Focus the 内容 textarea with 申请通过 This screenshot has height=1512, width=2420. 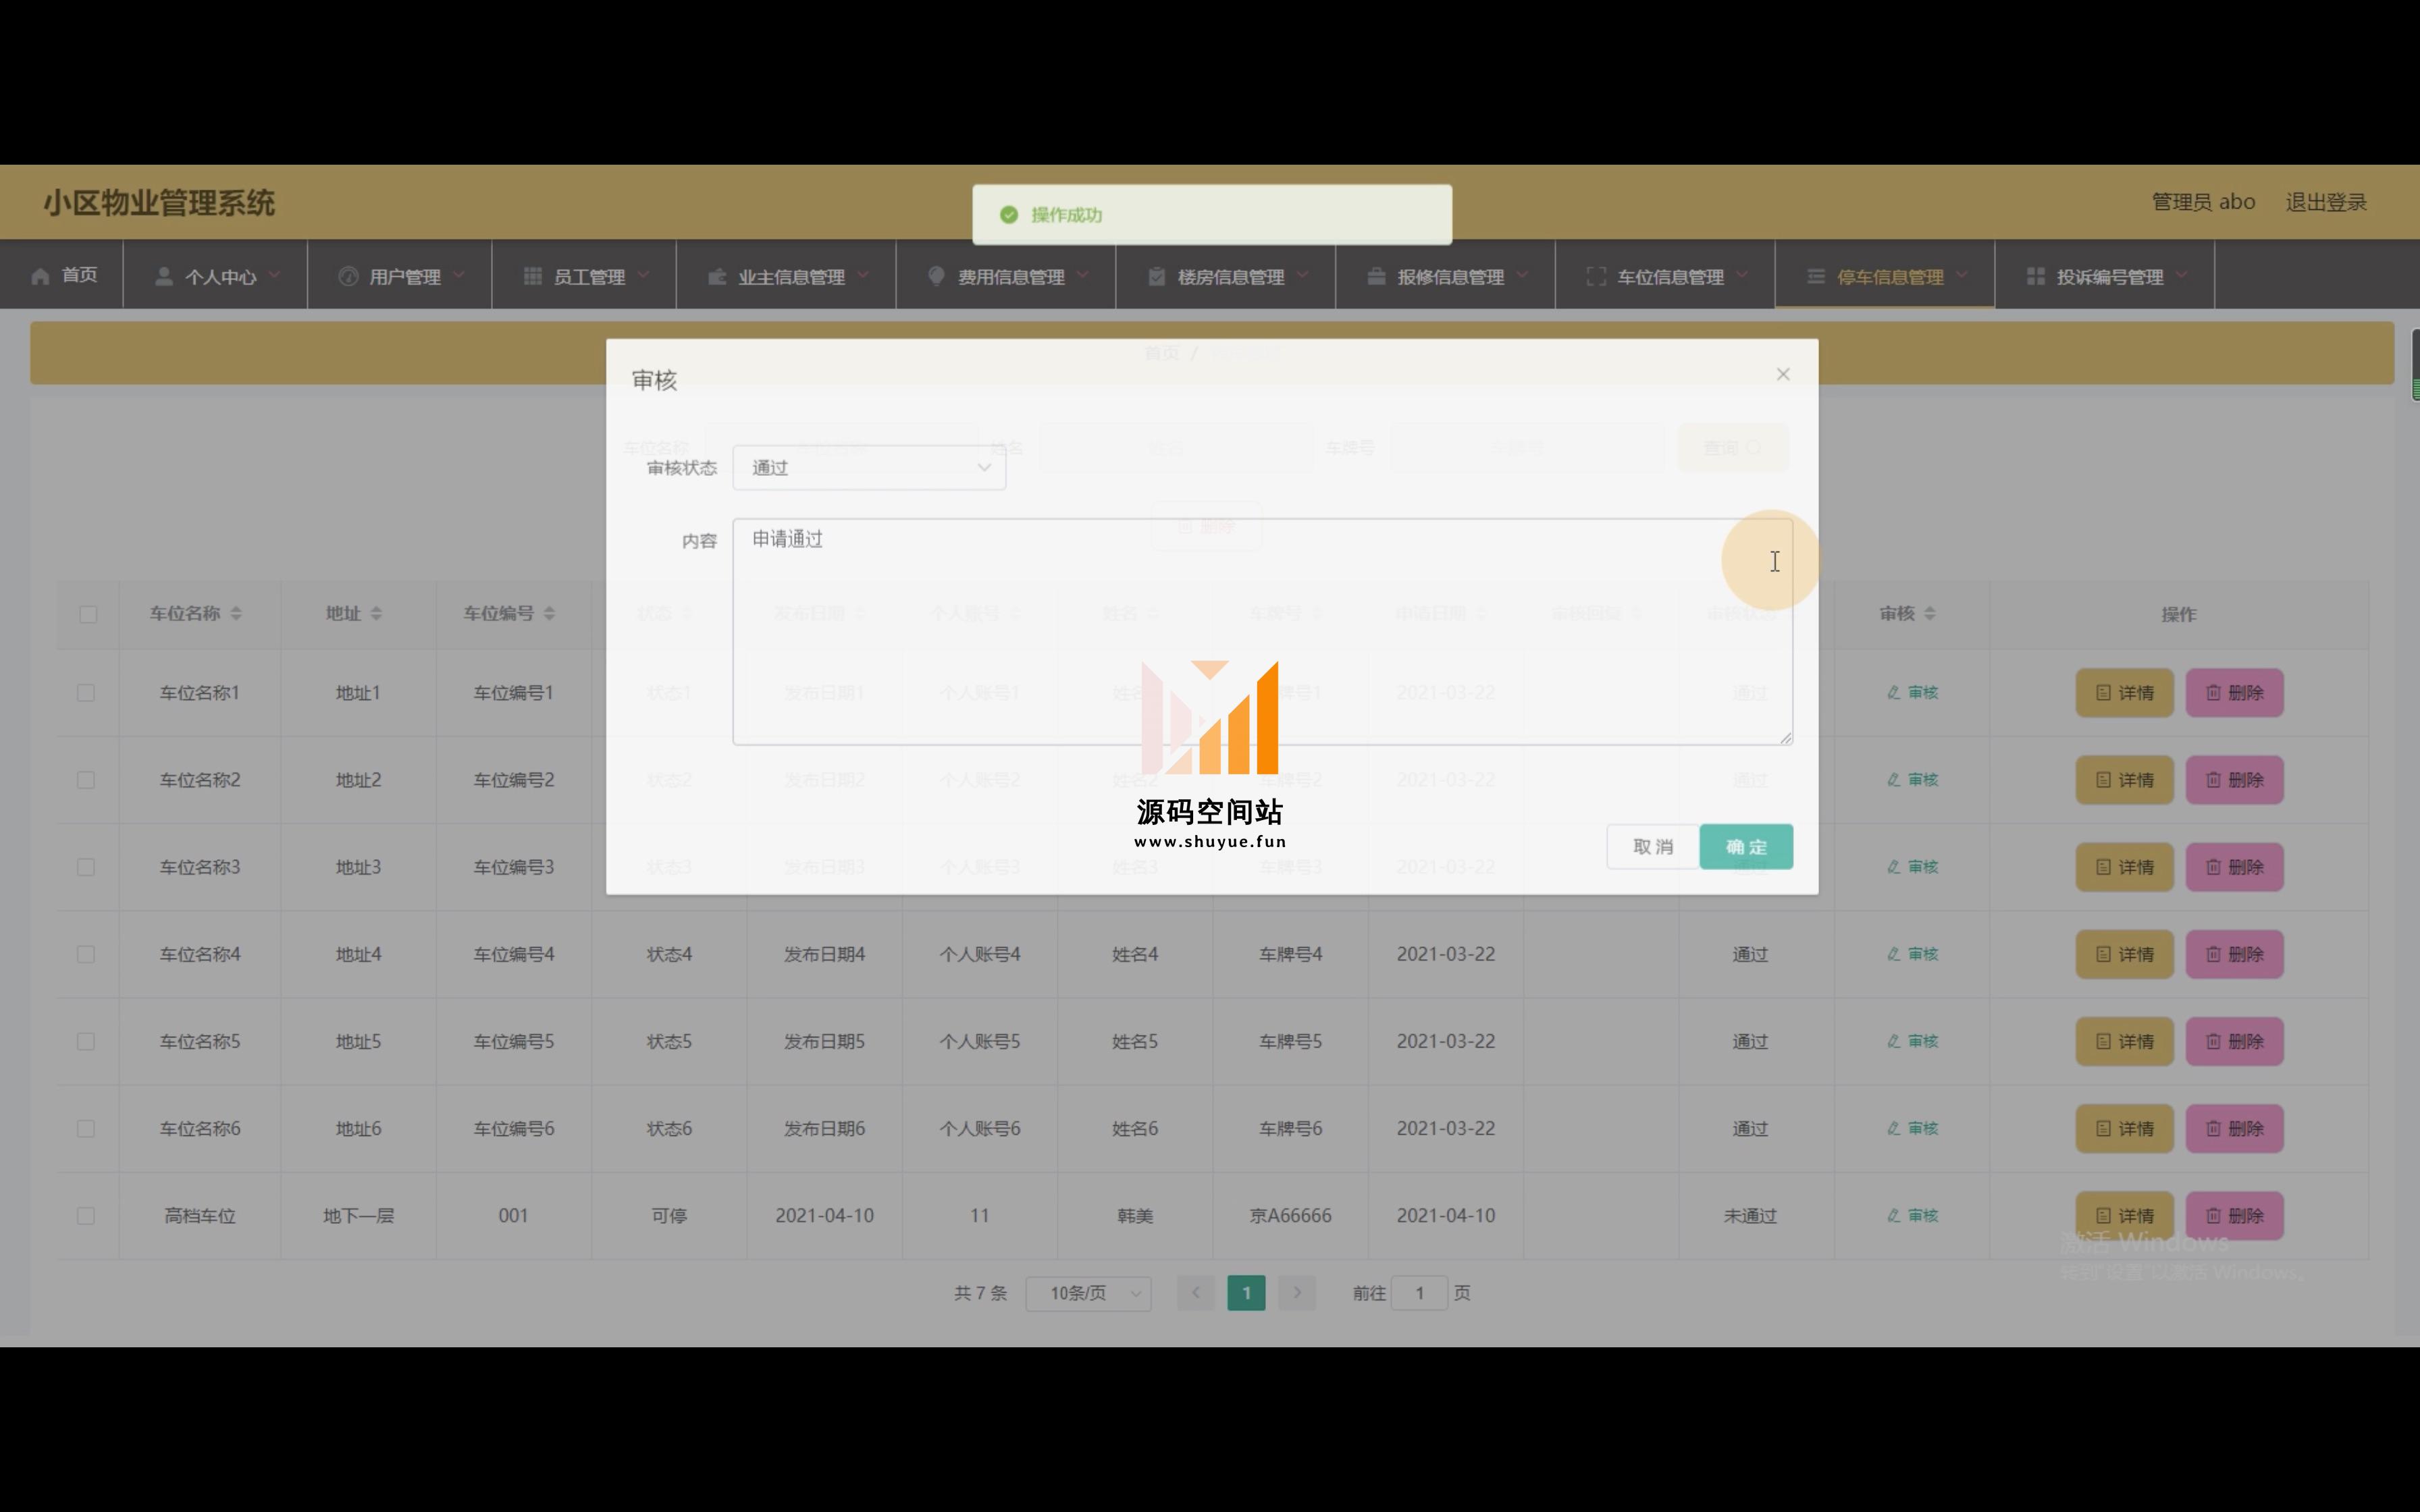1262,632
